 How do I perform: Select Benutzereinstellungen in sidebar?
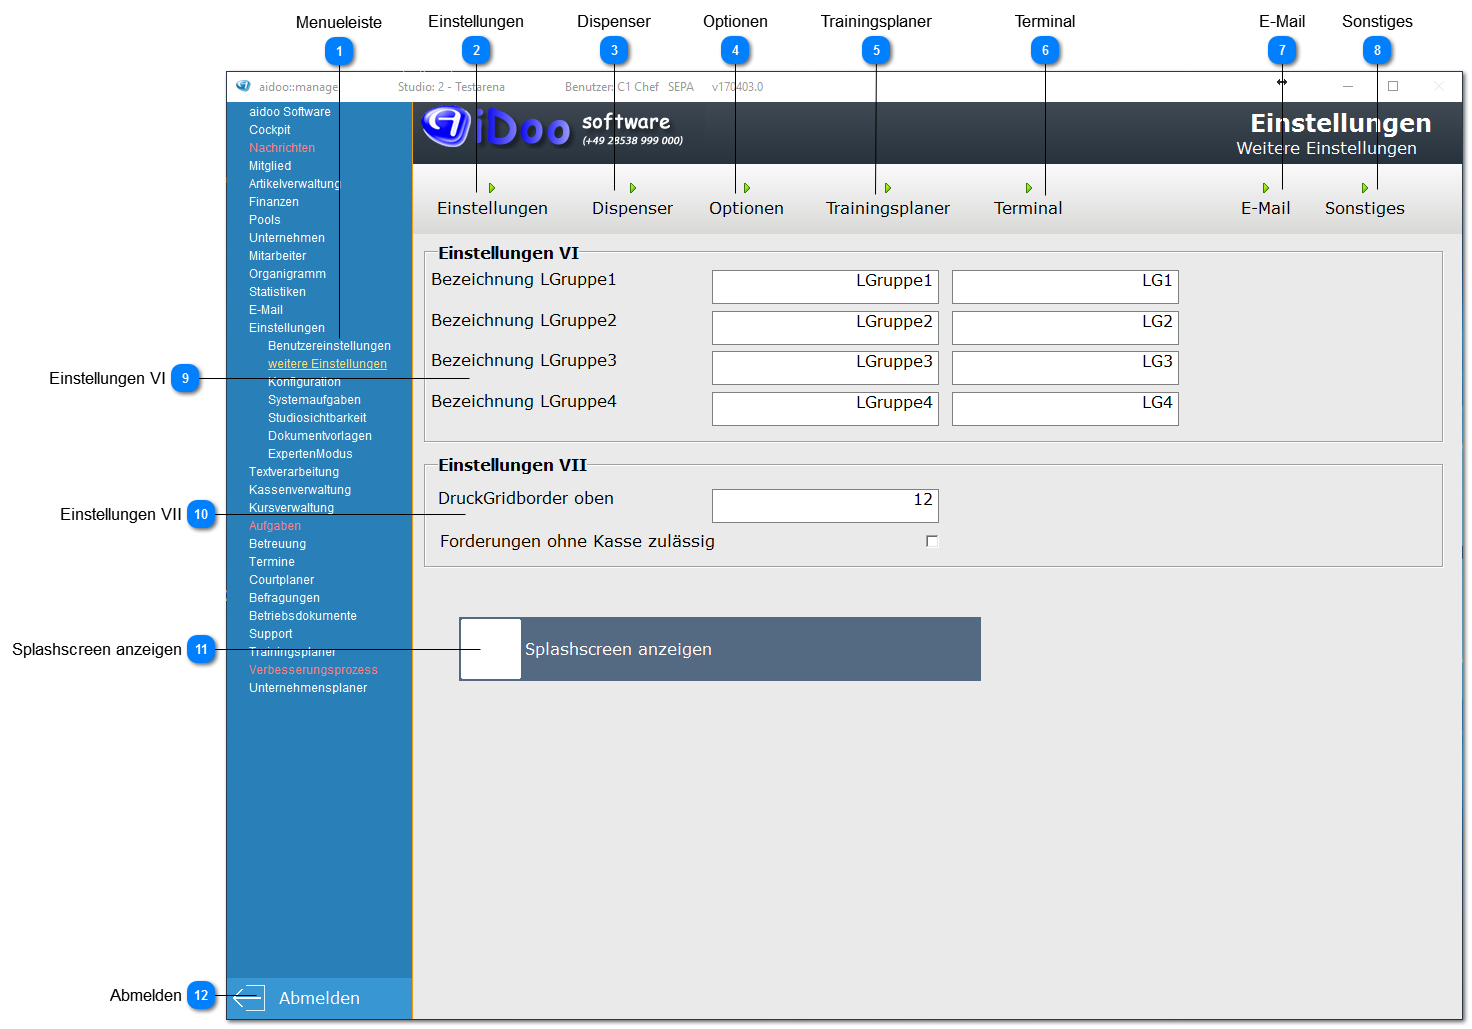pyautogui.click(x=329, y=346)
